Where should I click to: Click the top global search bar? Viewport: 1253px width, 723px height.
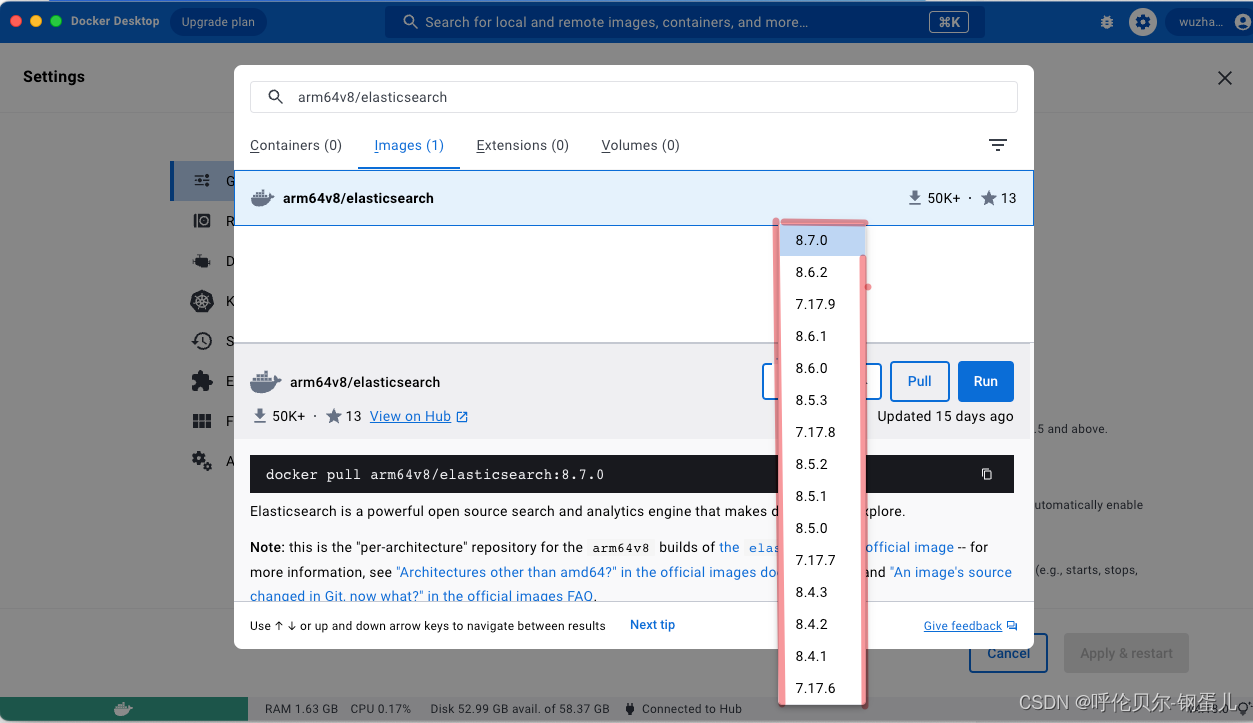click(x=685, y=22)
